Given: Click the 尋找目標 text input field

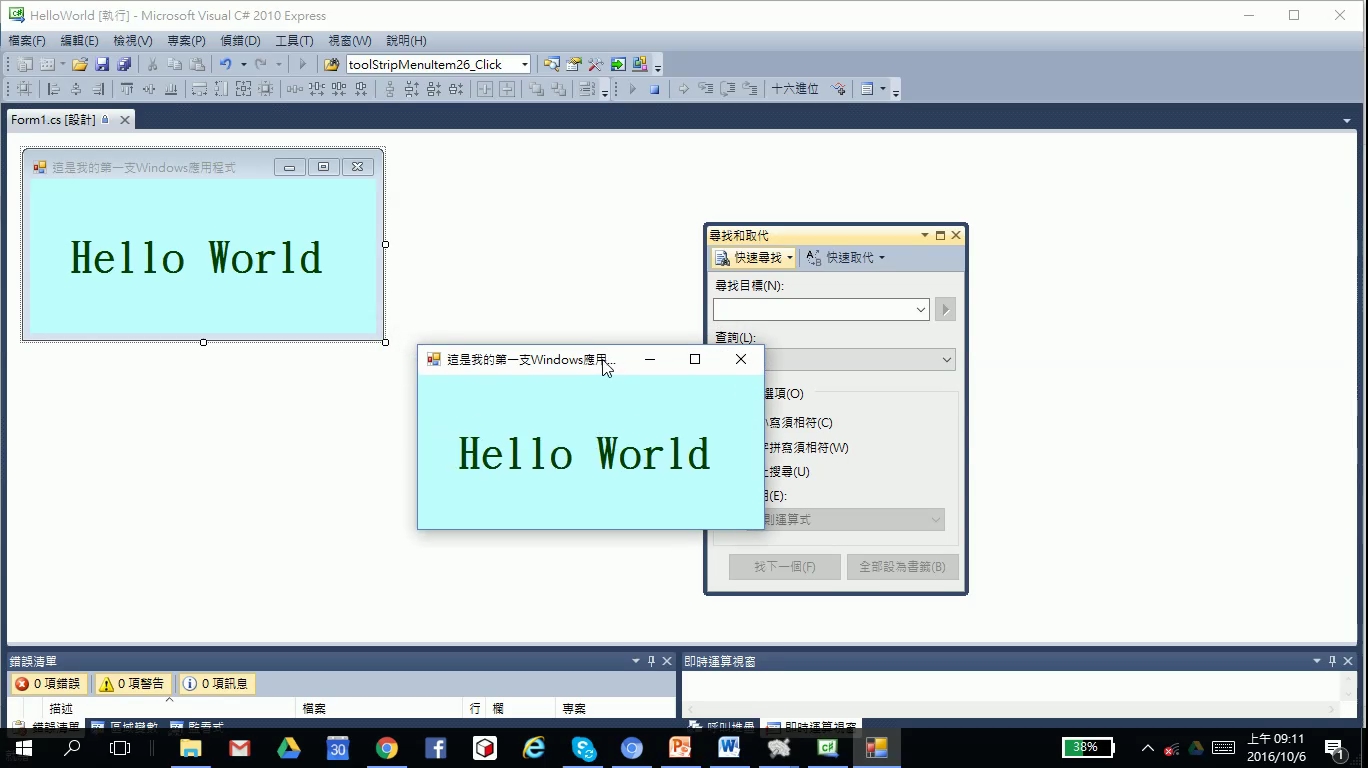Looking at the screenshot, I should tap(813, 310).
